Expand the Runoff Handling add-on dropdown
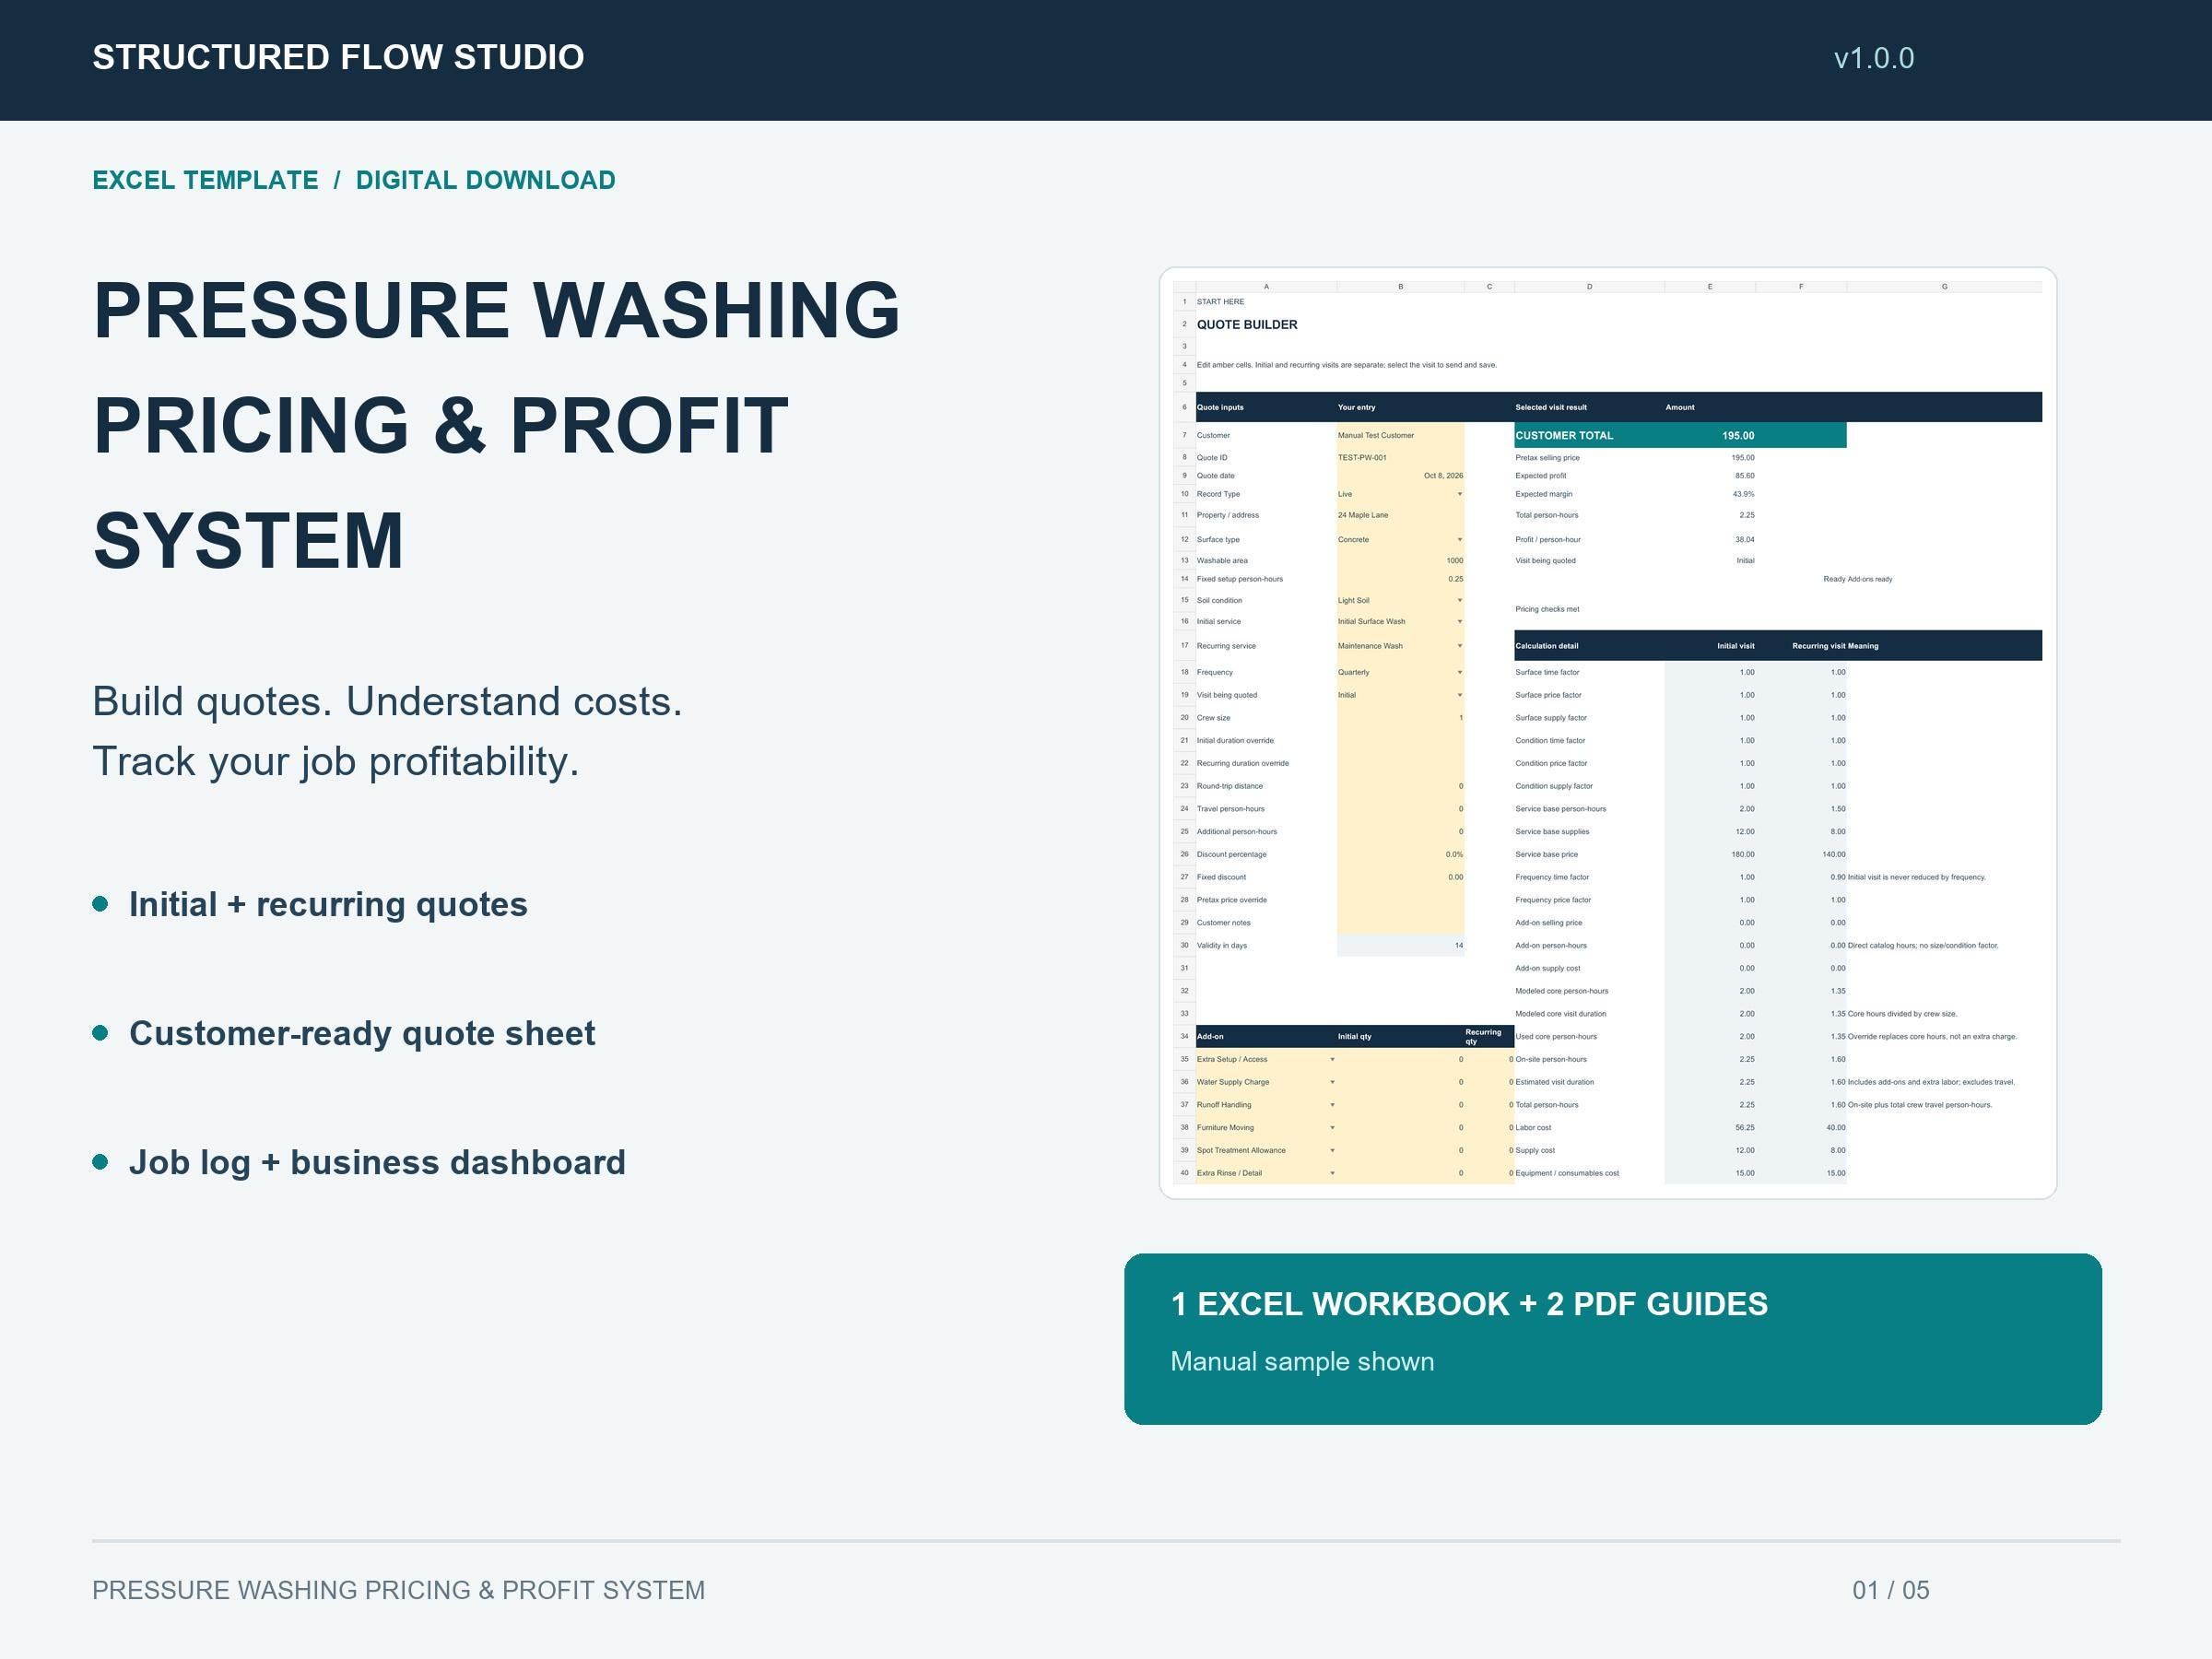The height and width of the screenshot is (1659, 2212). point(1332,1105)
